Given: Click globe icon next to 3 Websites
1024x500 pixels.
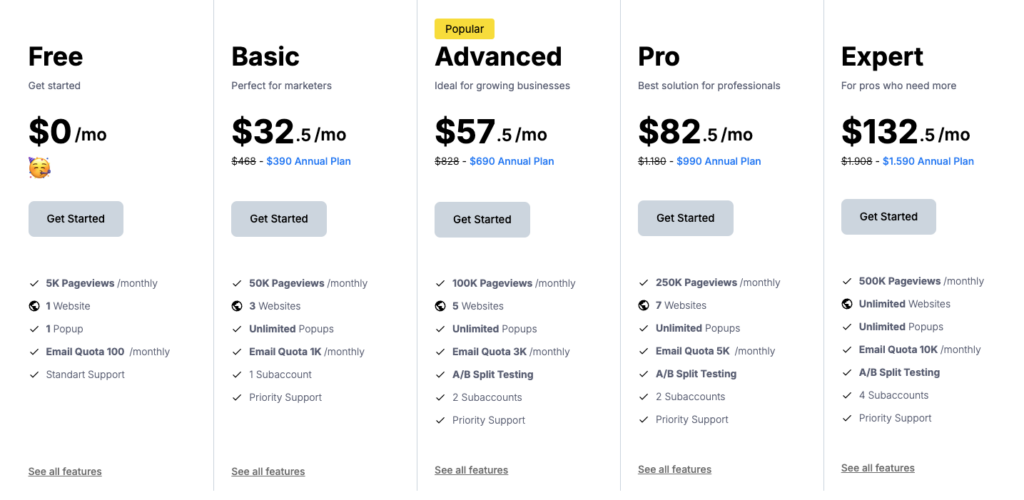Looking at the screenshot, I should pyautogui.click(x=237, y=306).
